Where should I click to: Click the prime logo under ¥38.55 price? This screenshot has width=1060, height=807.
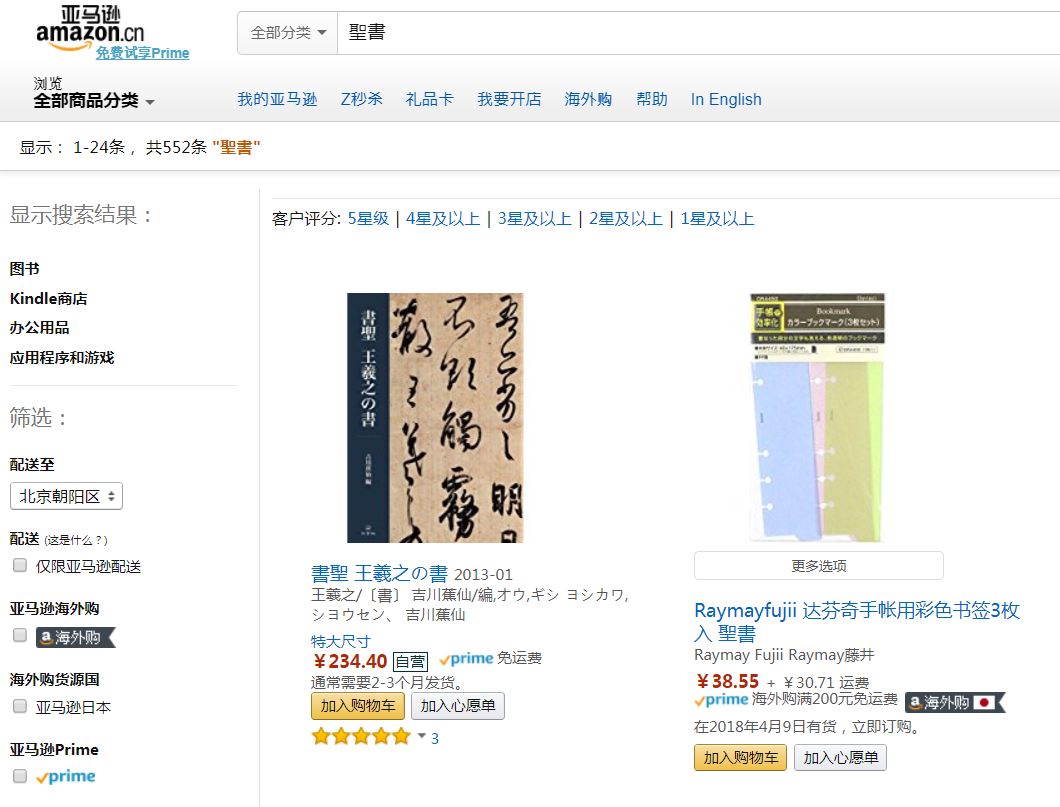pos(721,700)
